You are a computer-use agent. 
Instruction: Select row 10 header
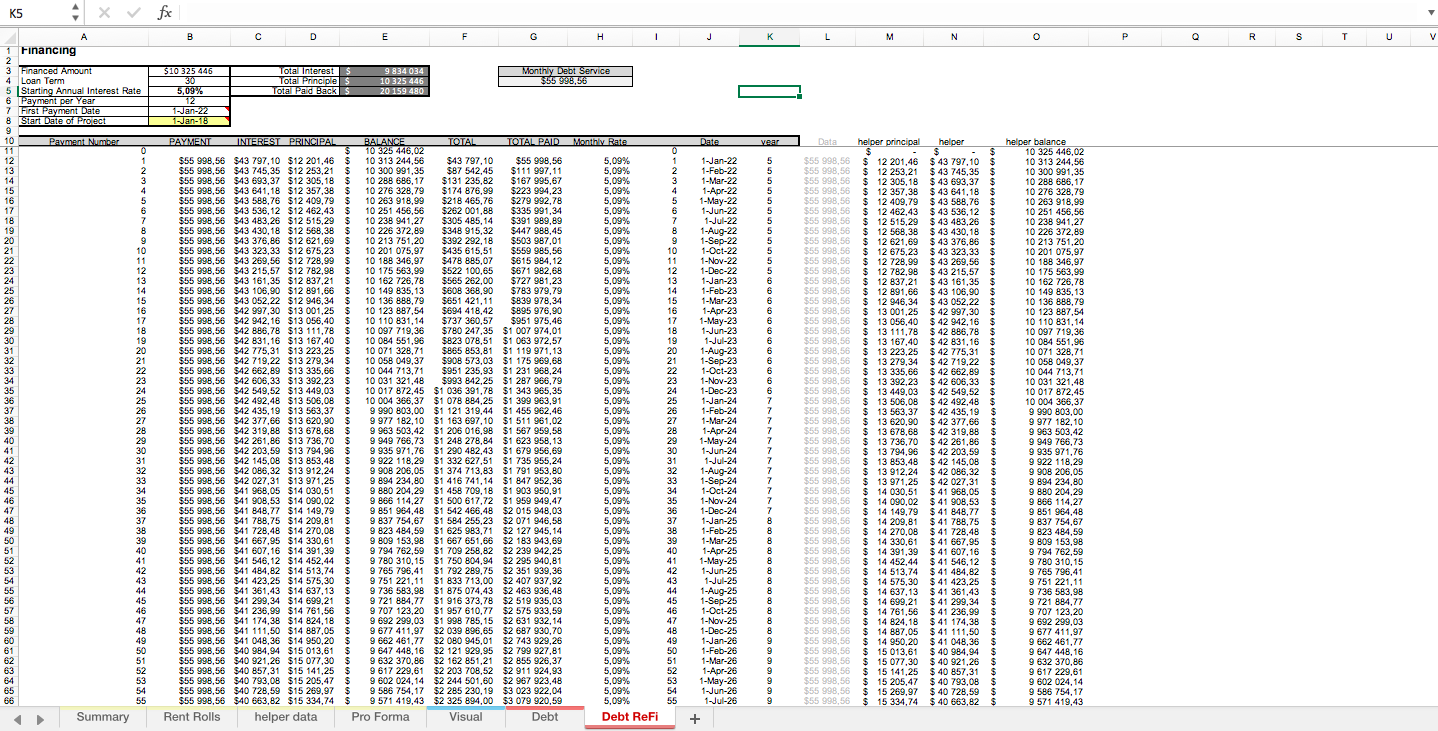tap(8, 142)
